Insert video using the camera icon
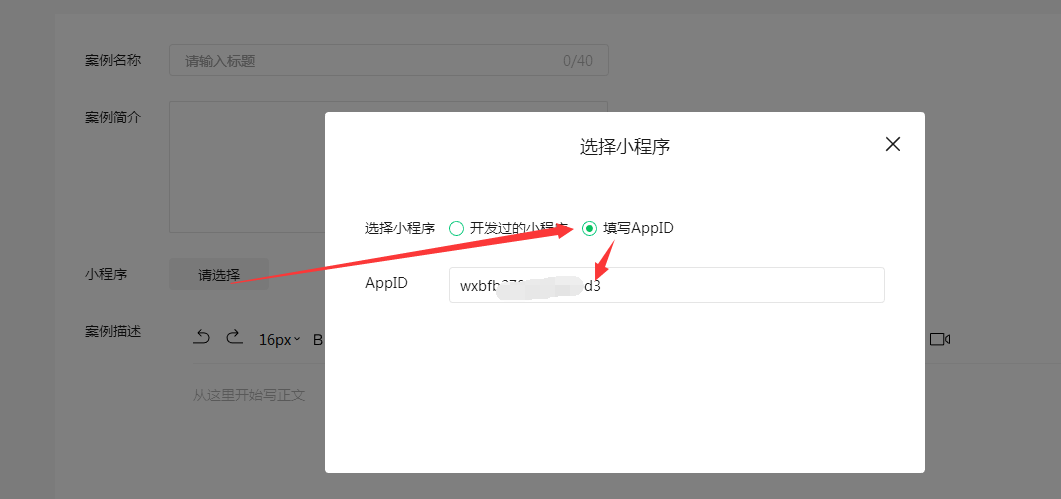Viewport: 1061px width, 499px height. 940,339
